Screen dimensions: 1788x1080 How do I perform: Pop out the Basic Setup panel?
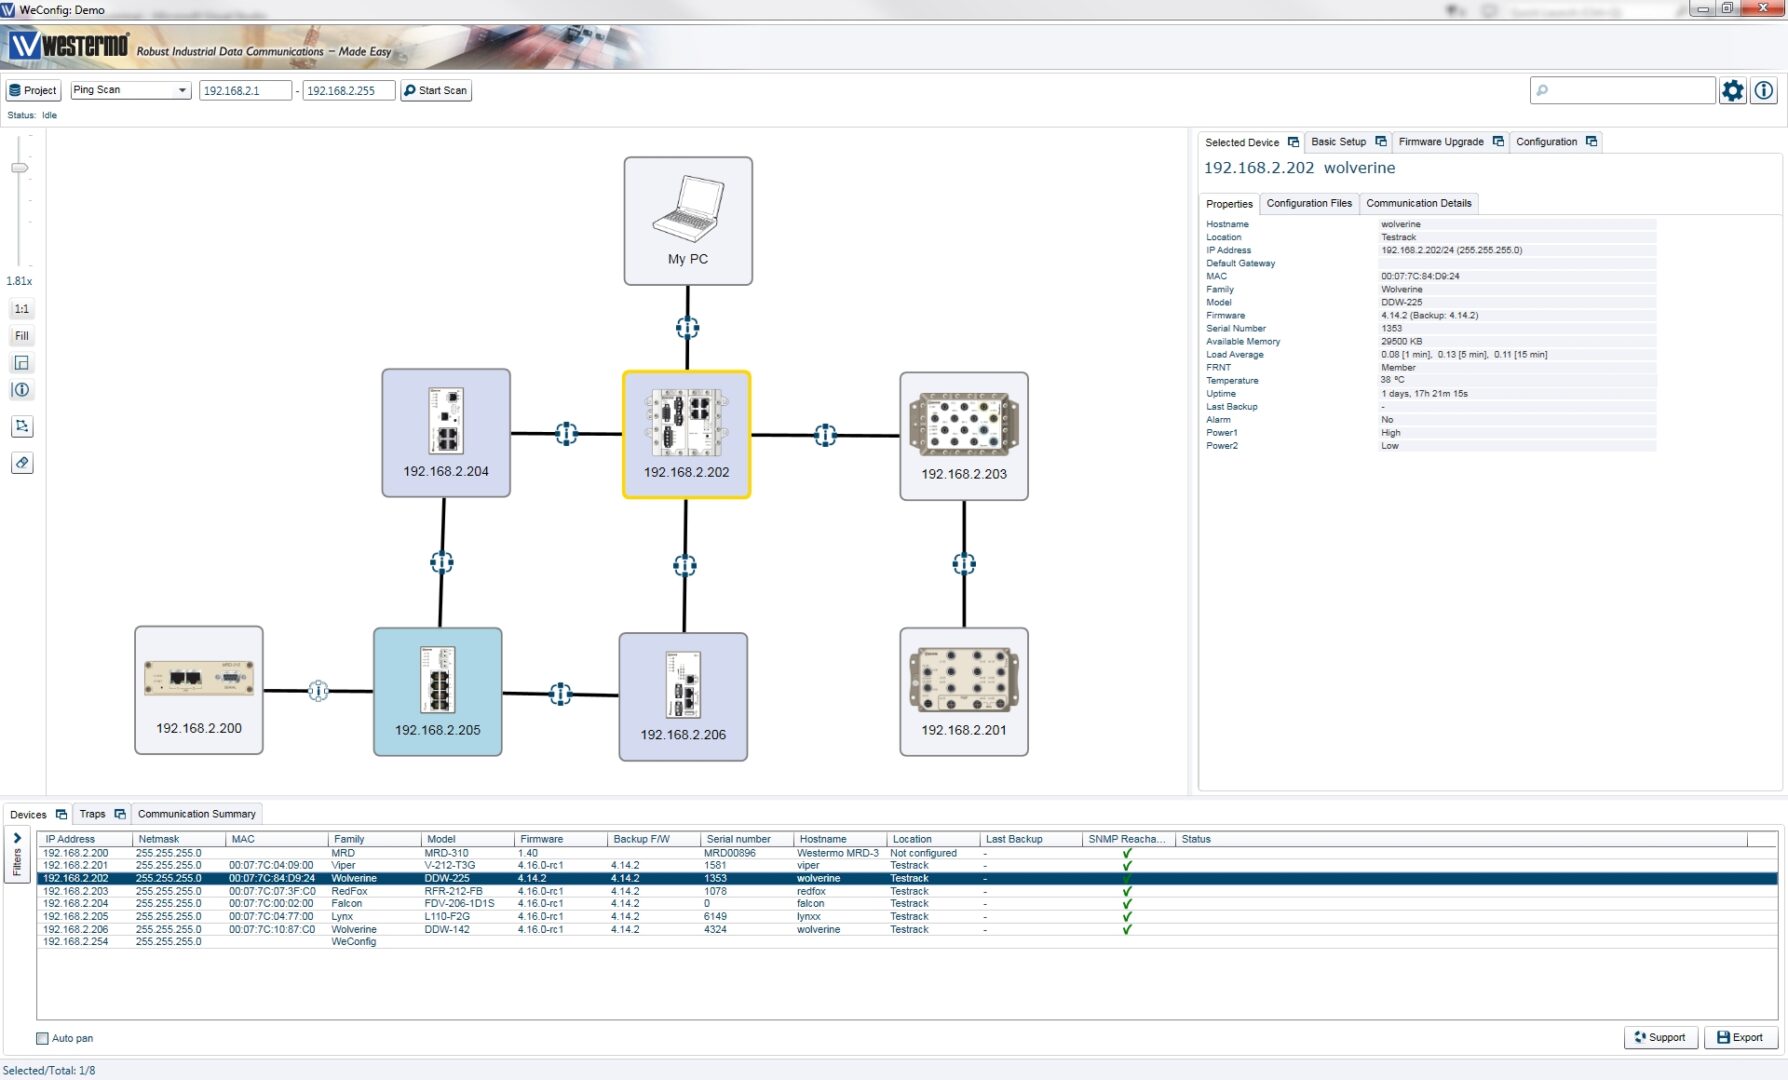[1381, 142]
